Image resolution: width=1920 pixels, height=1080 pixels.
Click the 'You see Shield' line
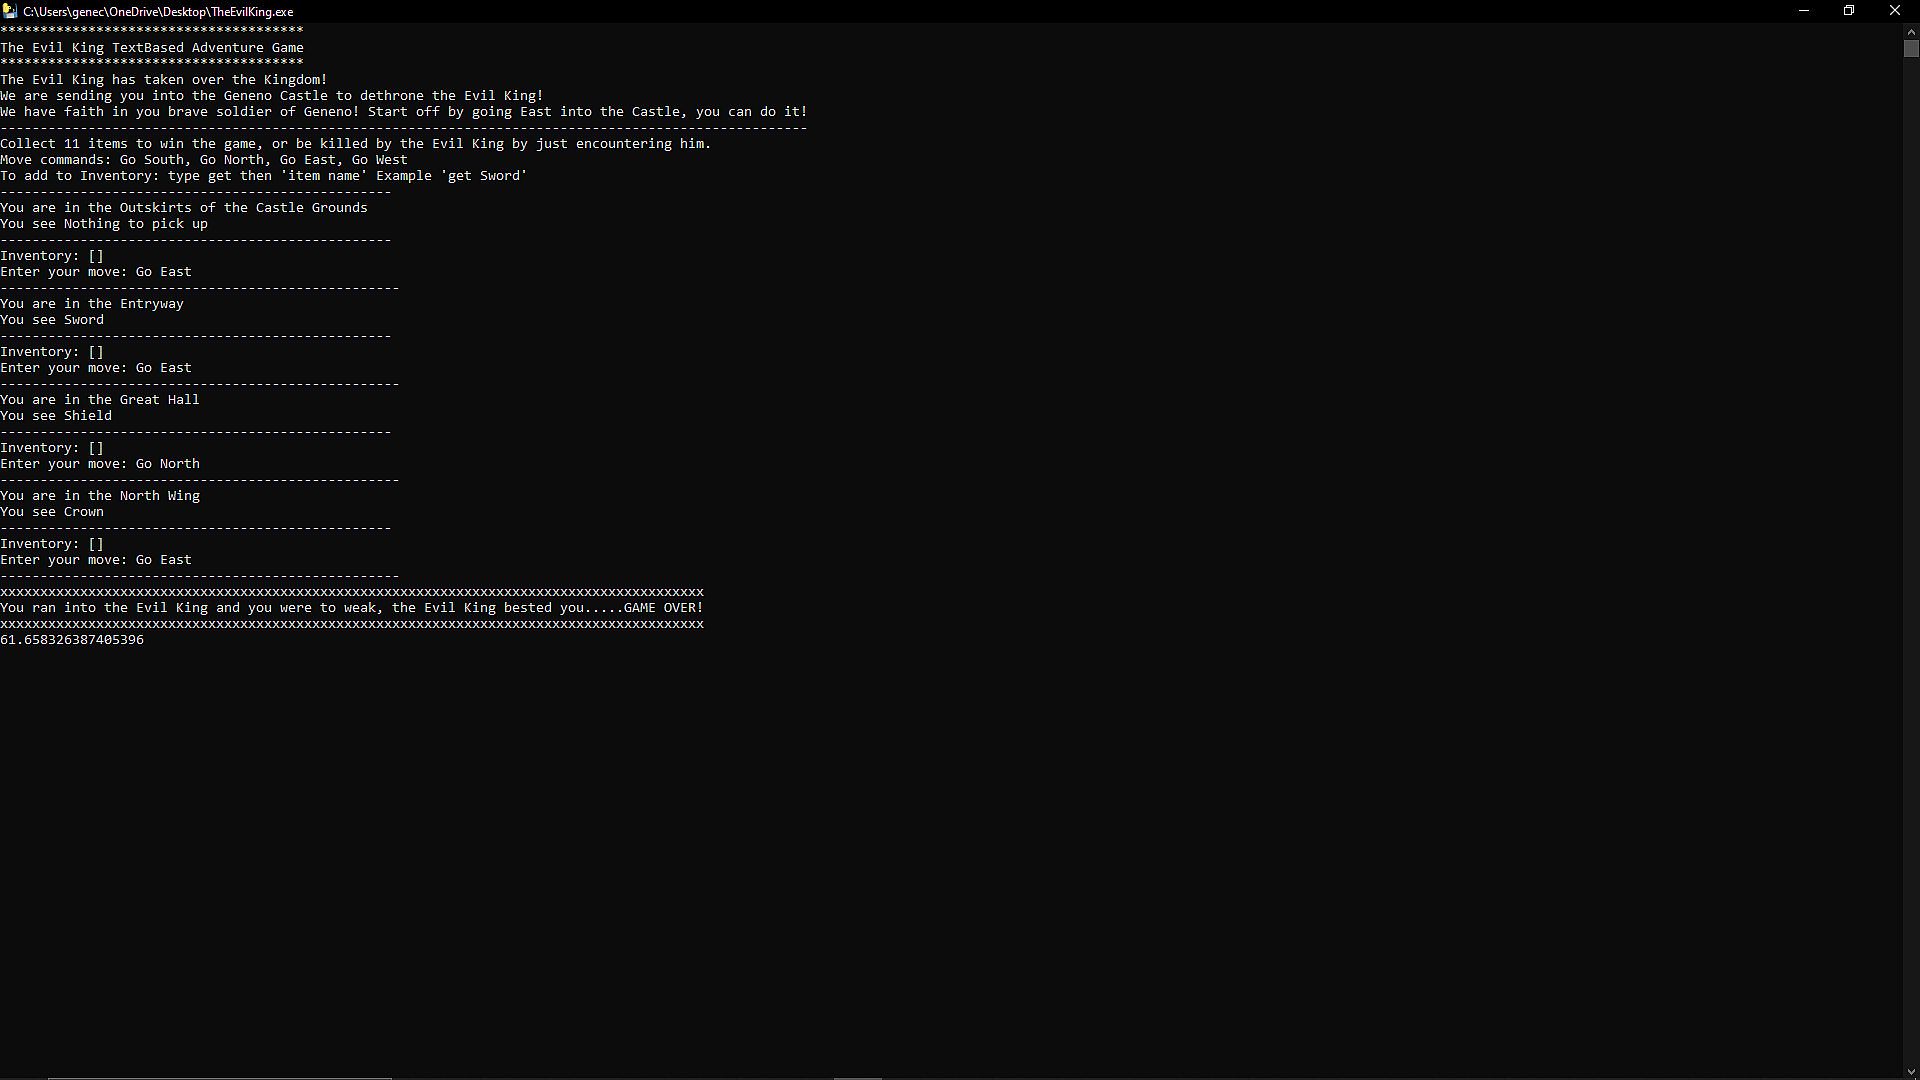tap(56, 416)
